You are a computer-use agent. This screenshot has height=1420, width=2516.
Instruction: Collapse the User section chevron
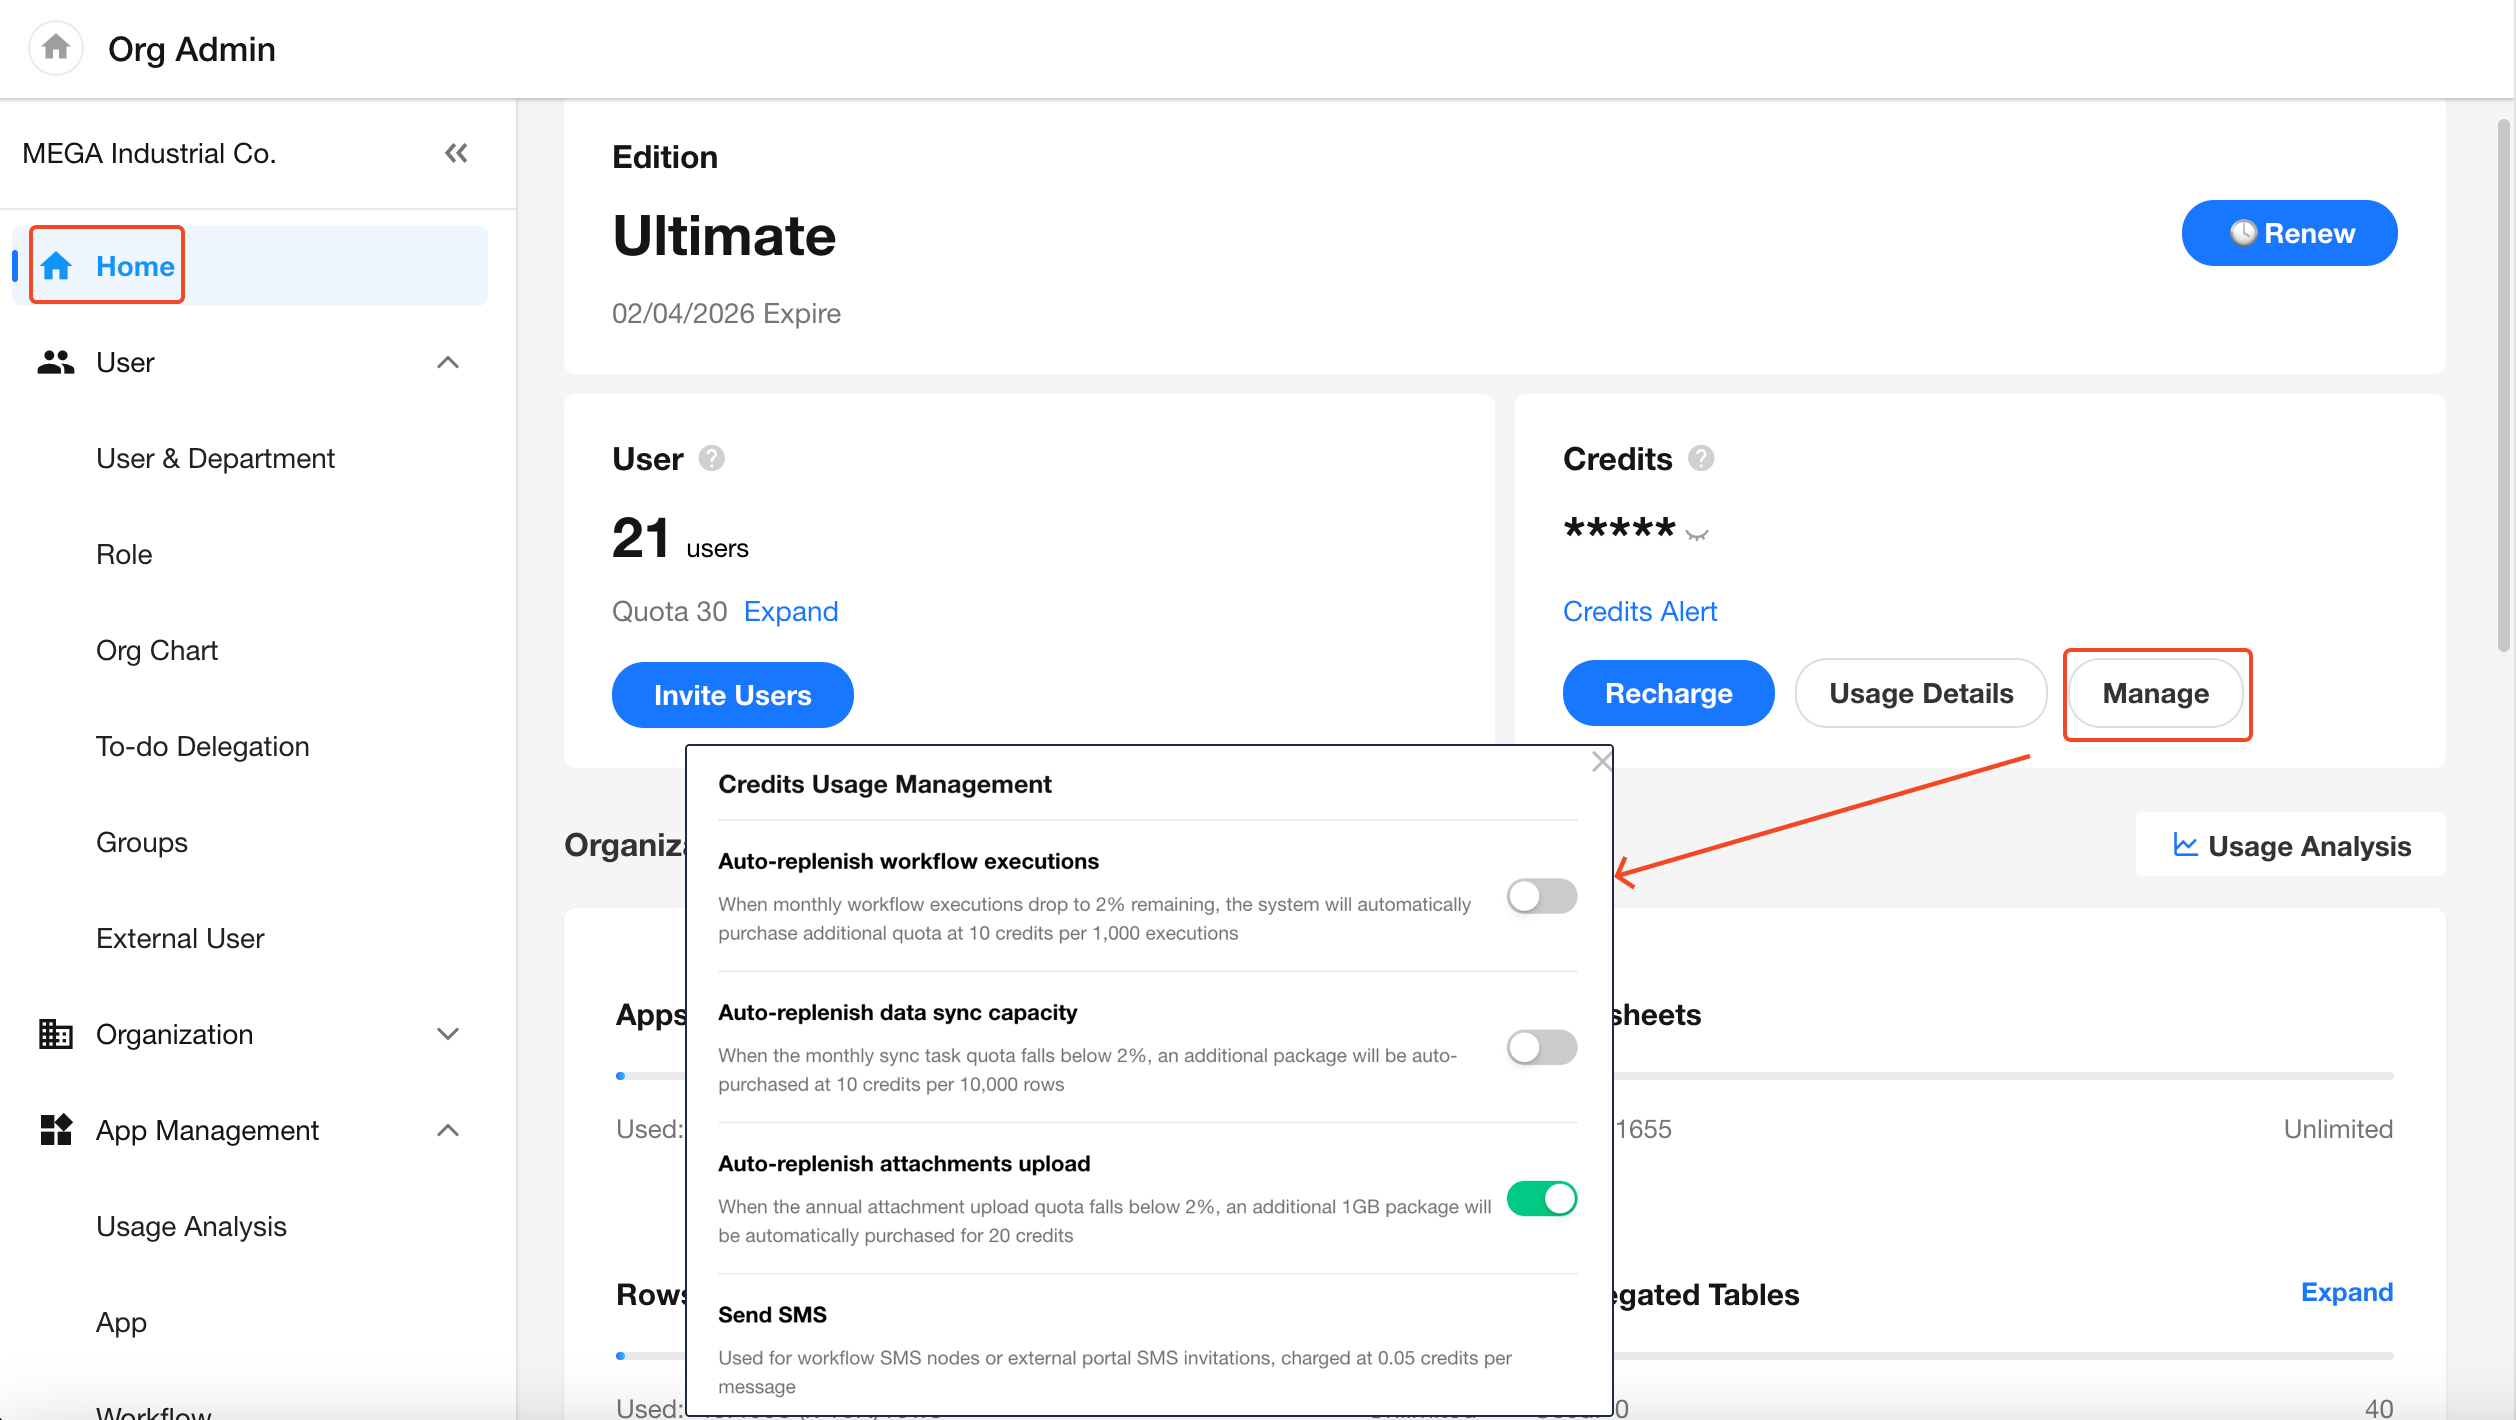(x=448, y=362)
